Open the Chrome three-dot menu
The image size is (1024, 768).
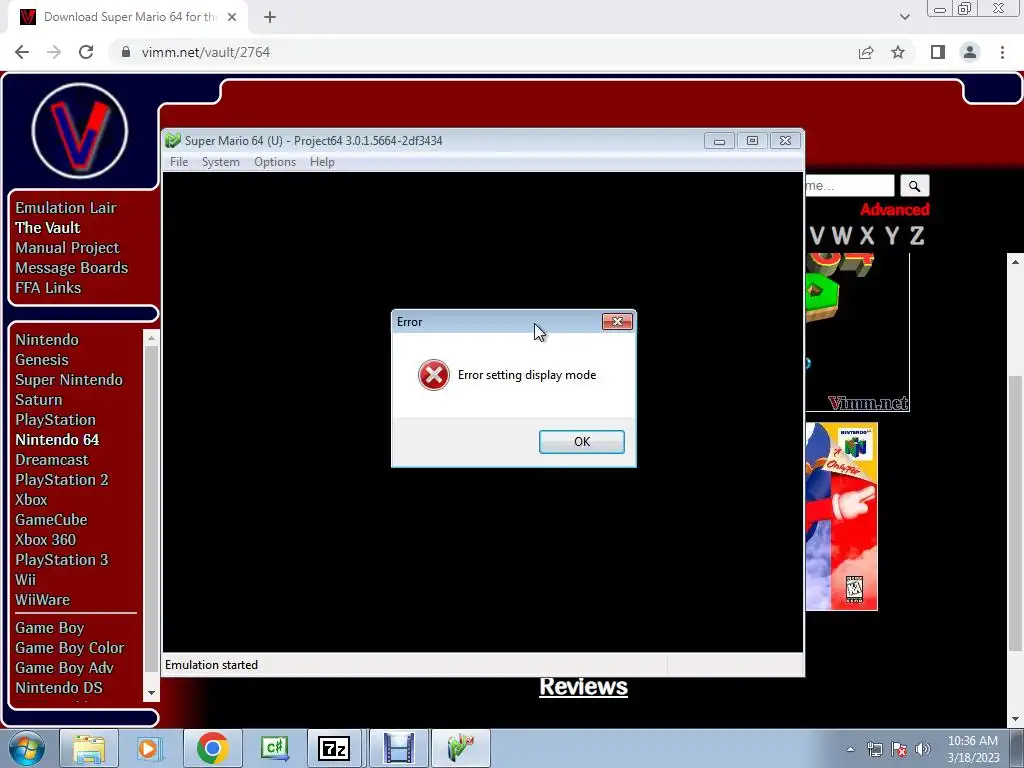[x=1002, y=52]
